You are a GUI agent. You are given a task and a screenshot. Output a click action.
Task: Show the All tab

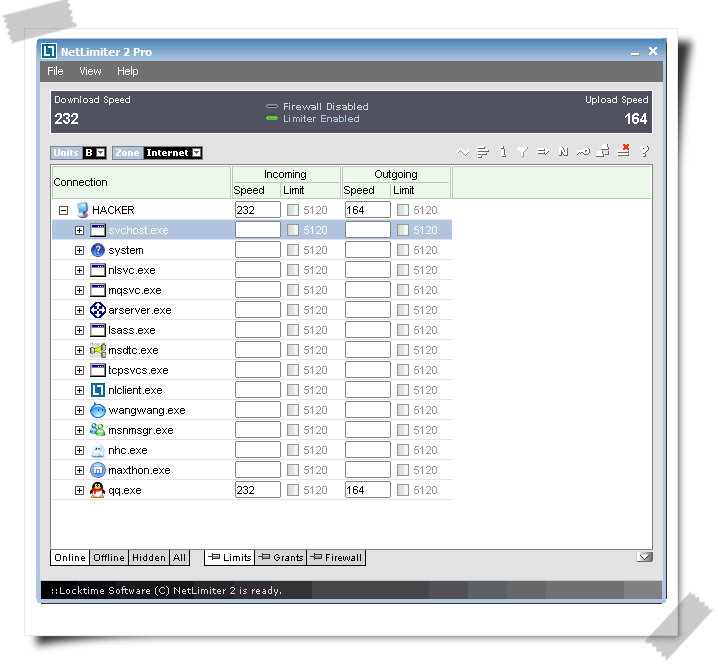(180, 558)
